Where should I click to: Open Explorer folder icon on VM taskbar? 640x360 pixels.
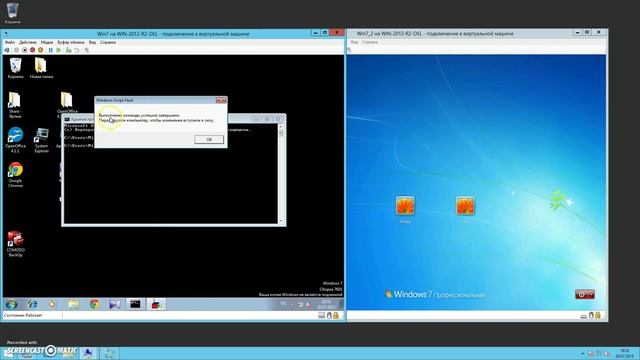pos(74,304)
